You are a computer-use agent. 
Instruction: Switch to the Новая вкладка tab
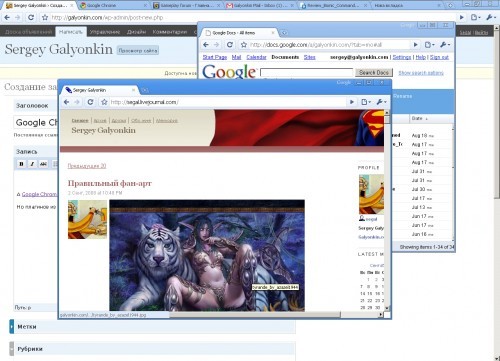pos(407,5)
